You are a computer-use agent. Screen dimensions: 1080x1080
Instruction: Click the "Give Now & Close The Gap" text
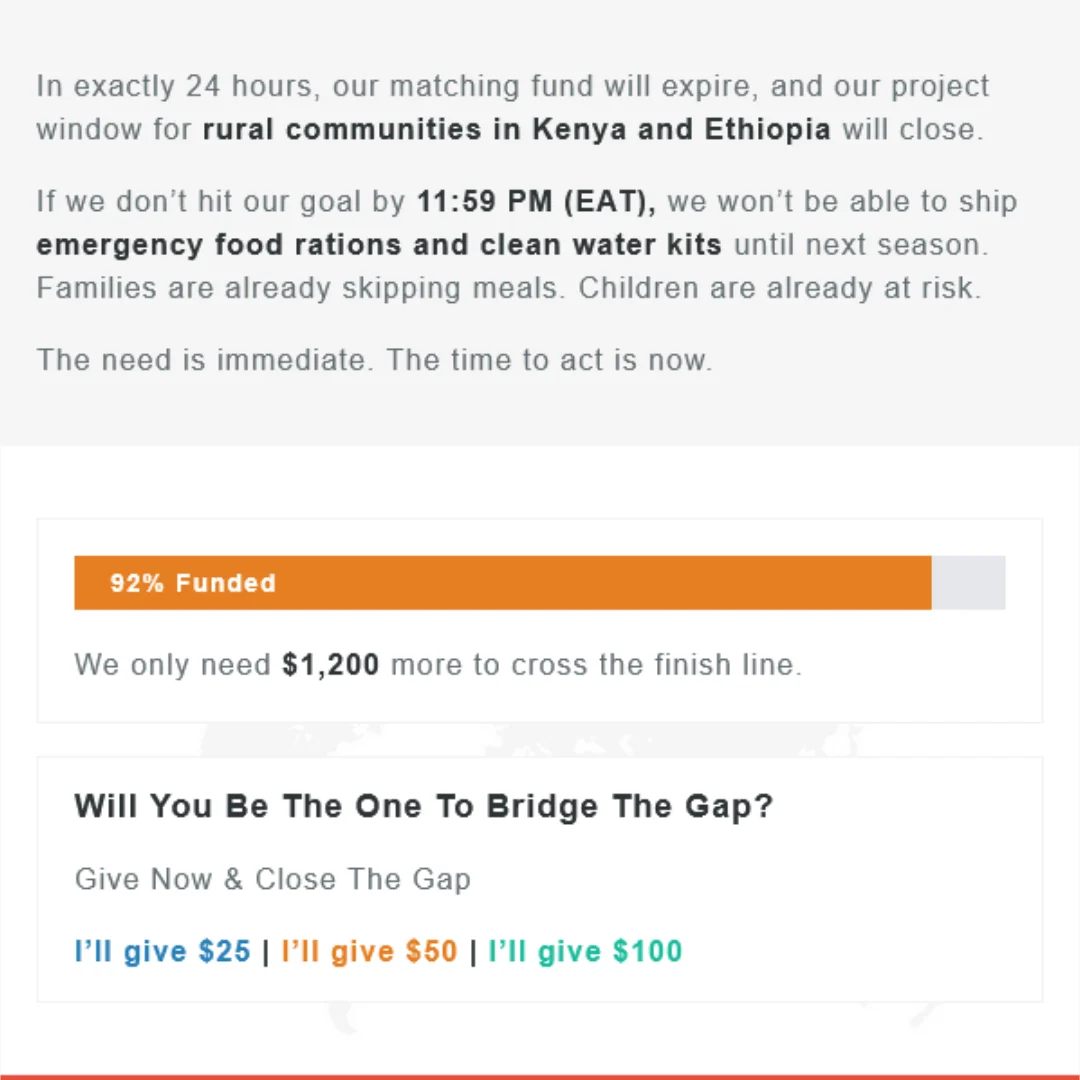pos(272,879)
